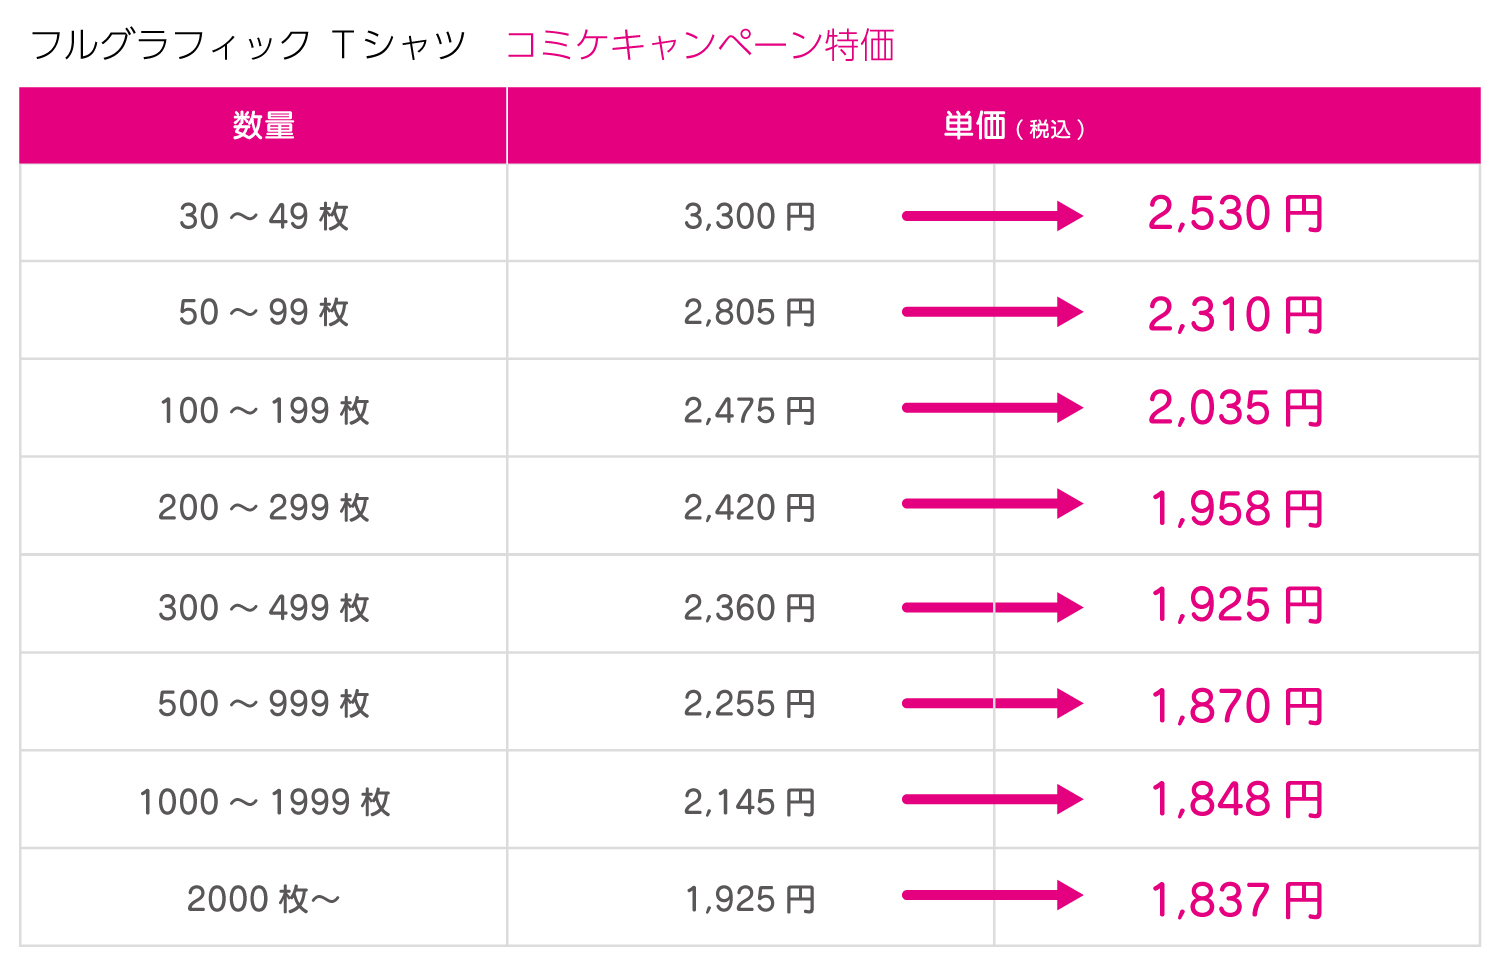Click the 数量 column header

(263, 126)
